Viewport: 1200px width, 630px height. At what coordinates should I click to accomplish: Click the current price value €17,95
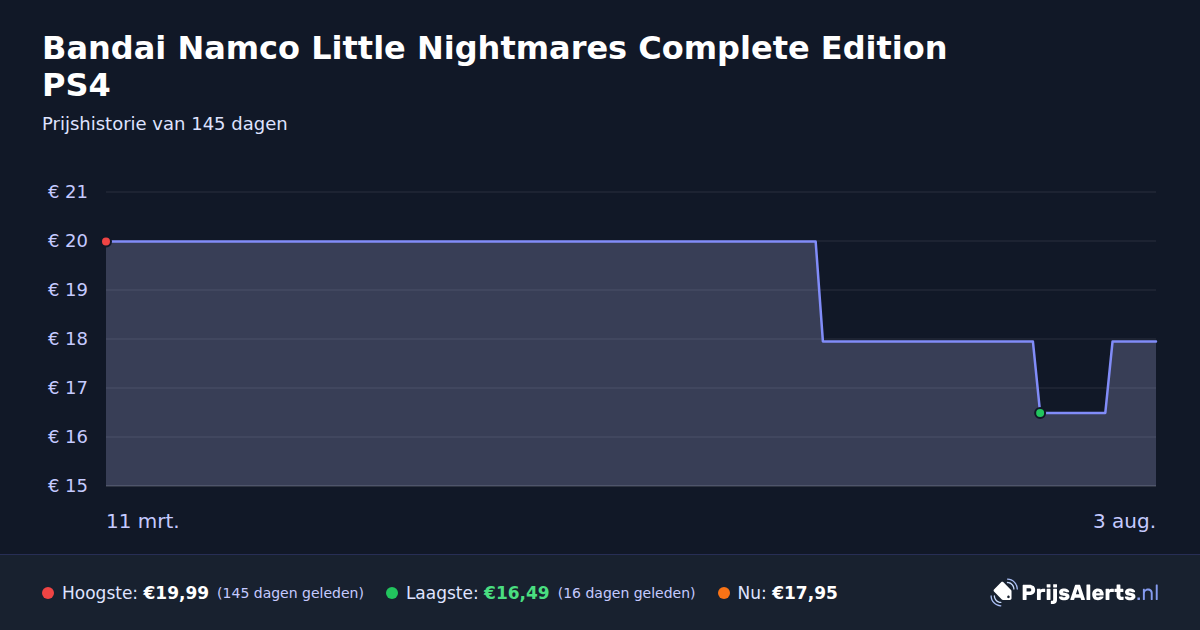805,593
